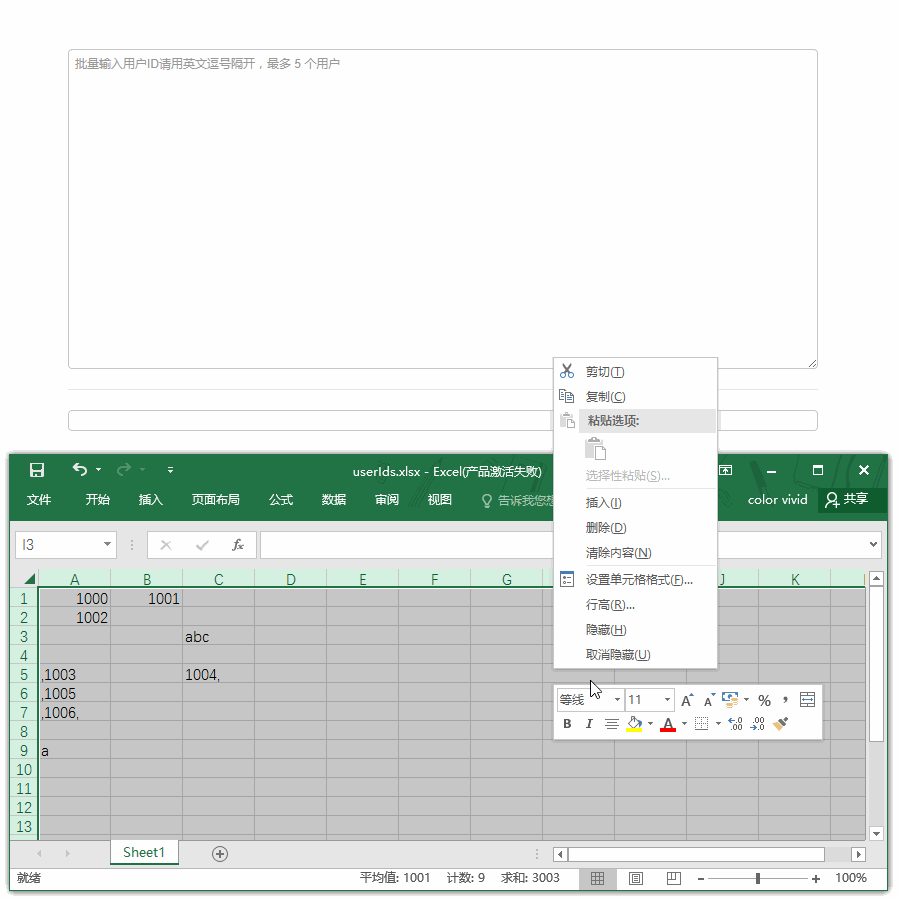Image resolution: width=900 pixels, height=899 pixels.
Task: Click the add new sheet plus icon
Action: coord(220,854)
